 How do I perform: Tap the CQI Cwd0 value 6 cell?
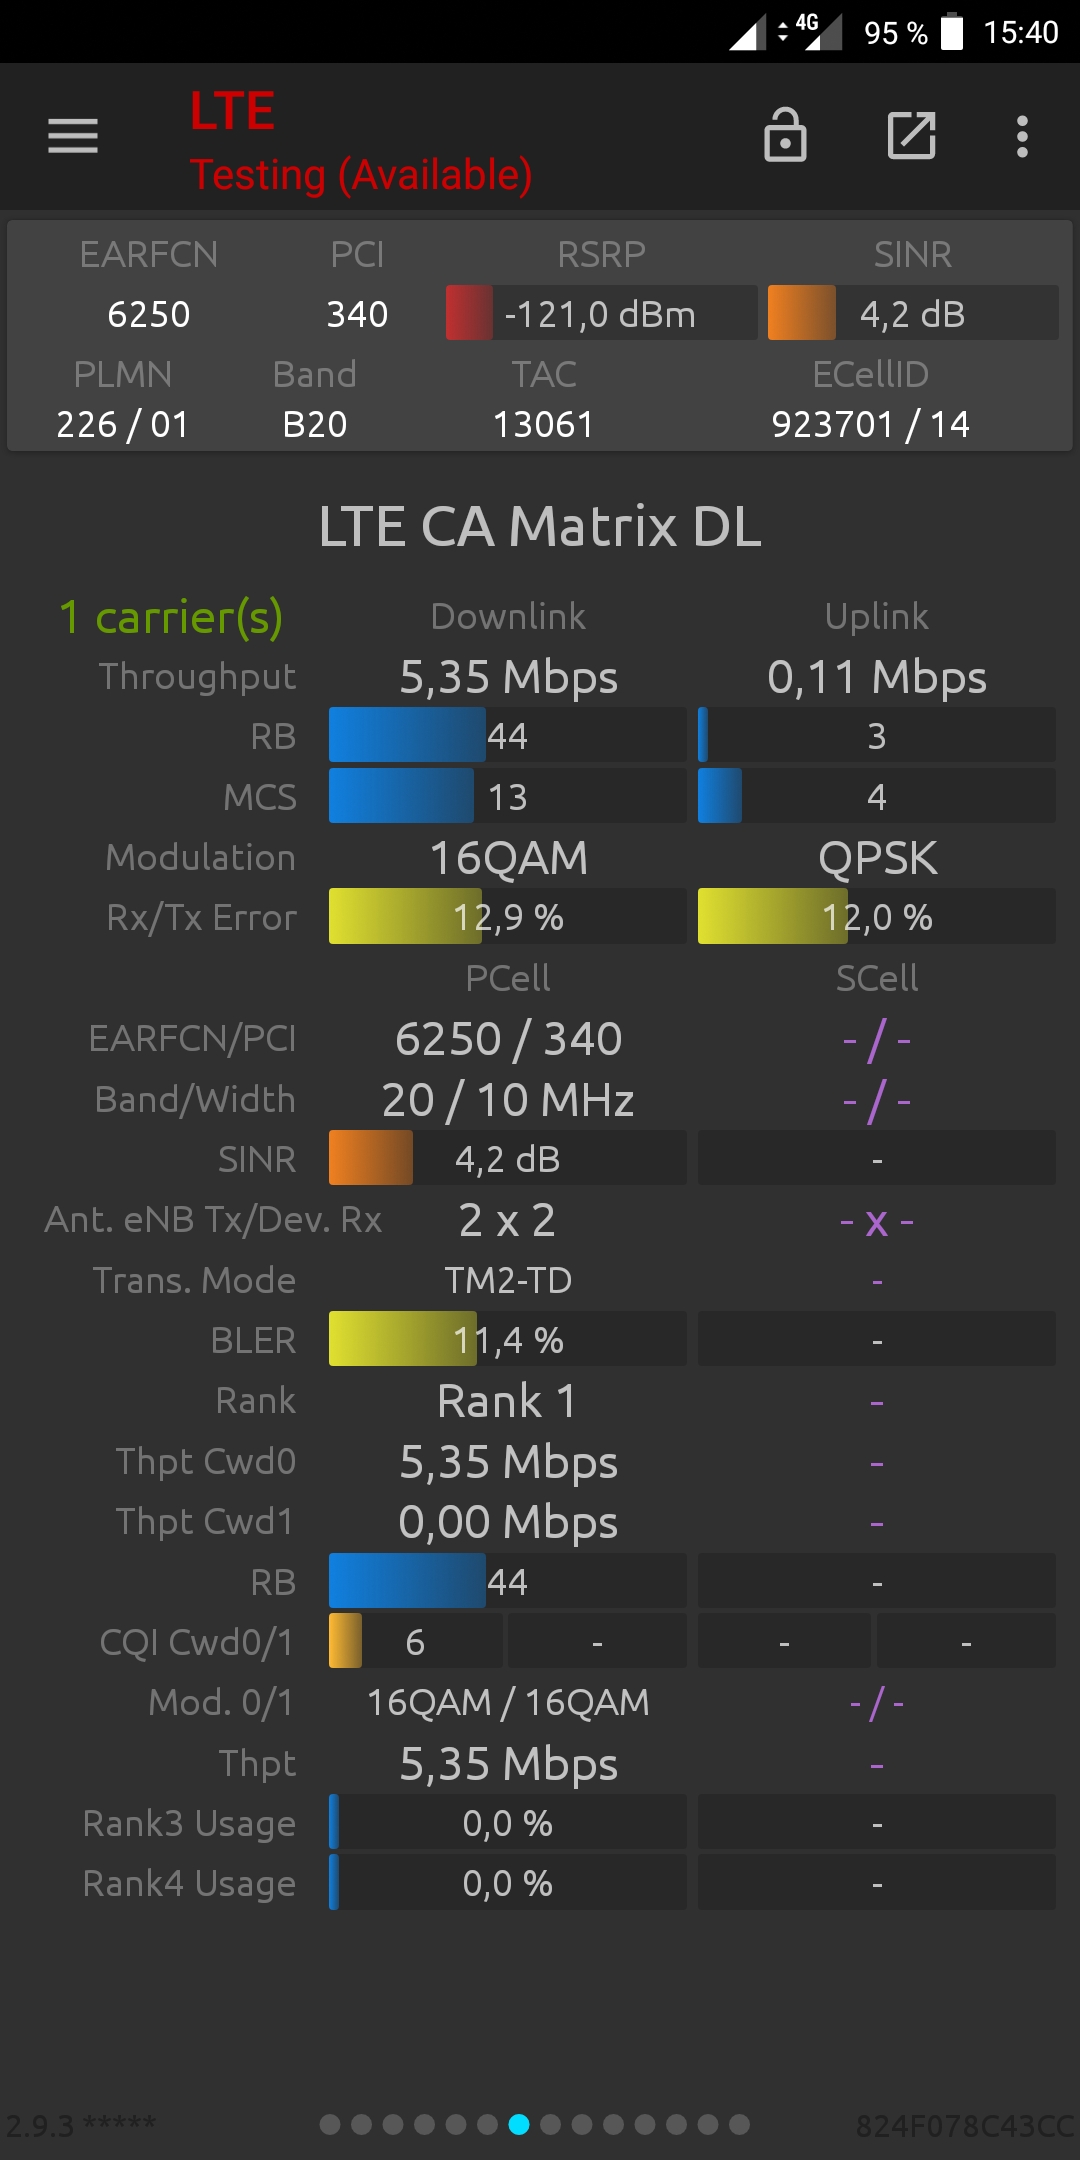415,1641
